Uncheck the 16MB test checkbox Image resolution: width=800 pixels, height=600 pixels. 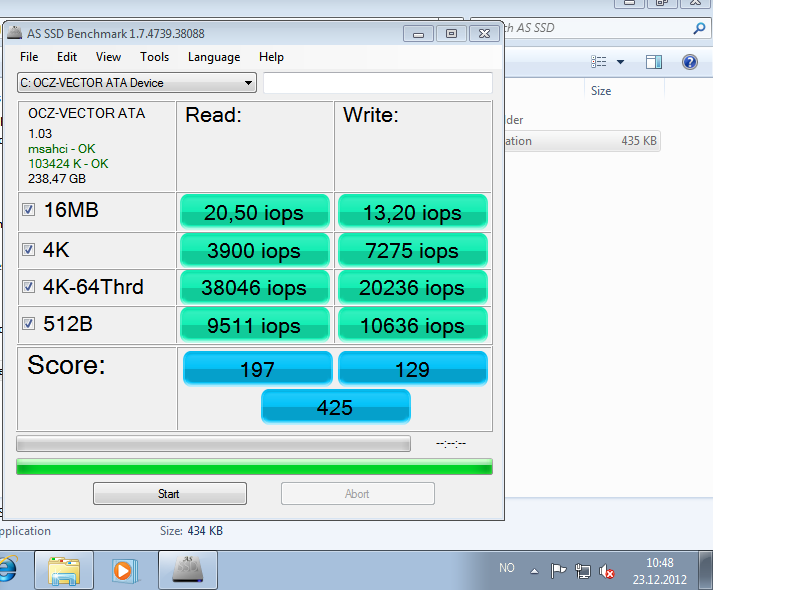[x=29, y=209]
